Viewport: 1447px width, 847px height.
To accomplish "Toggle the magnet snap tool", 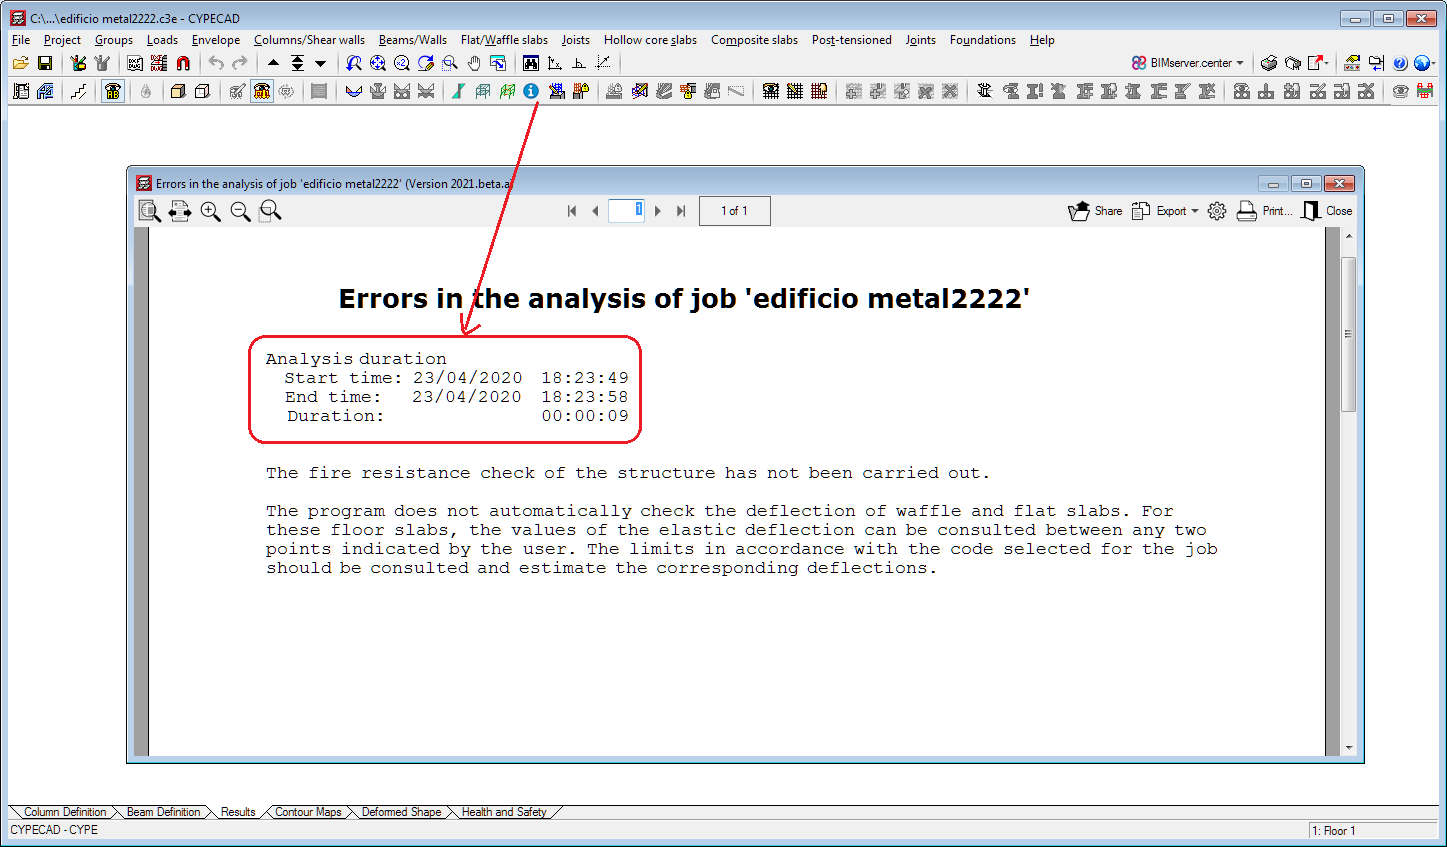I will 183,62.
